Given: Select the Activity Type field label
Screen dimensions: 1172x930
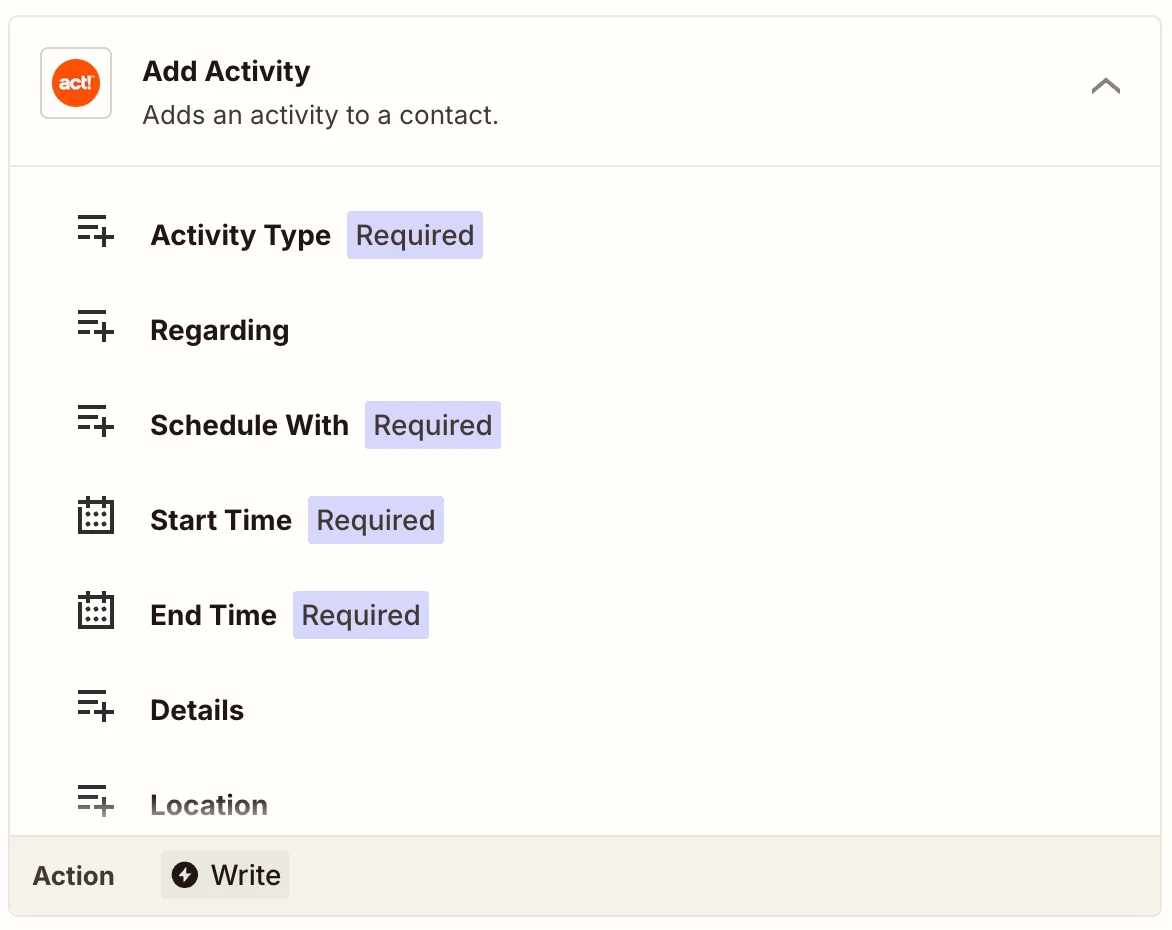Looking at the screenshot, I should (x=240, y=236).
